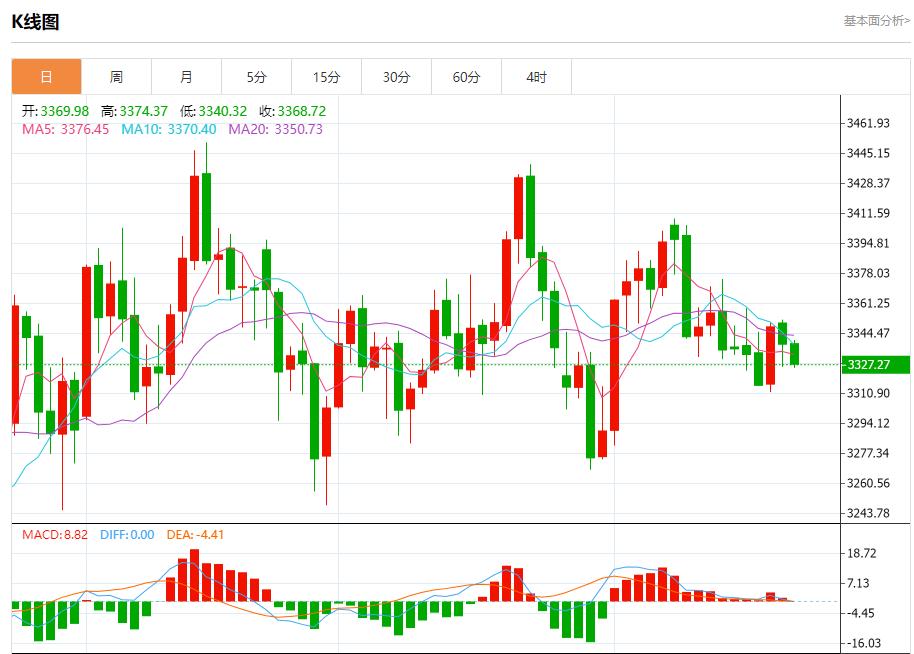Select the 5分 interval tab
This screenshot has height=654, width=914.
[x=256, y=76]
